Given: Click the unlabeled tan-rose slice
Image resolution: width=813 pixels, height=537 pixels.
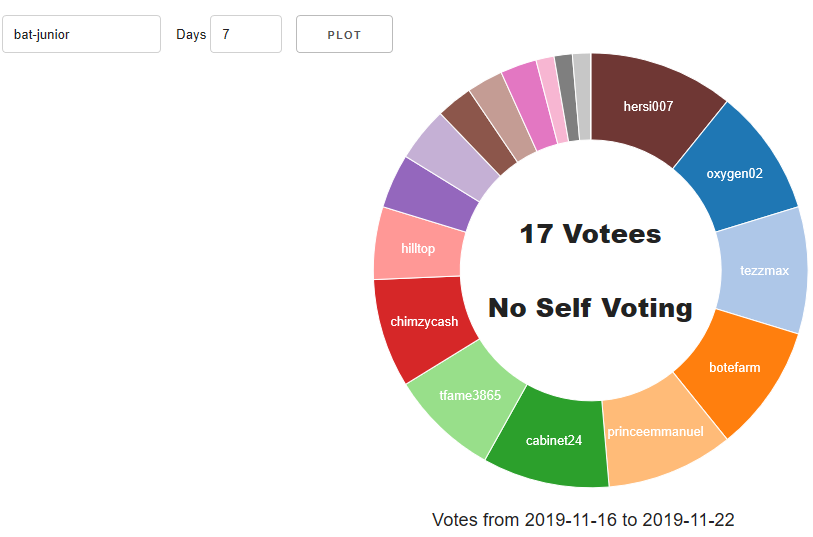Looking at the screenshot, I should tap(504, 116).
